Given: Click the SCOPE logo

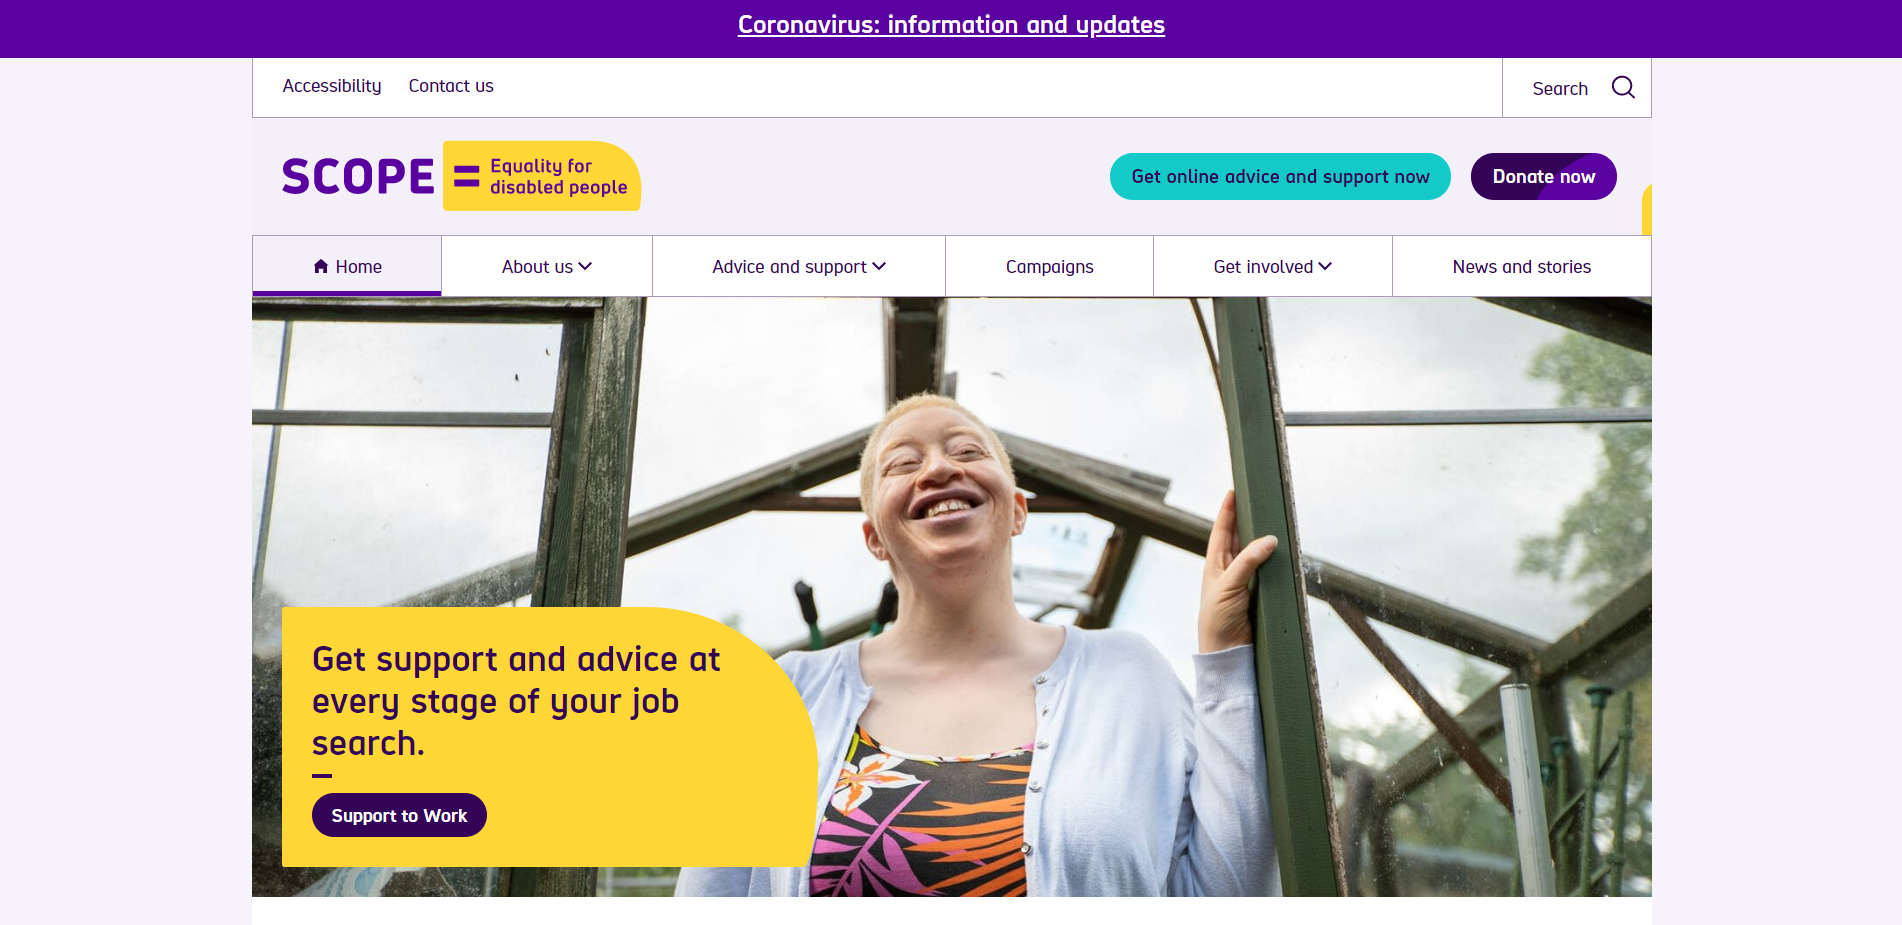Looking at the screenshot, I should (358, 176).
